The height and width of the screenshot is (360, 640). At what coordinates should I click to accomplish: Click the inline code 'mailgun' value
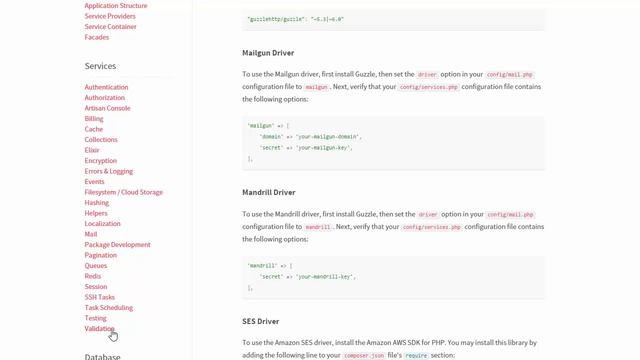click(x=316, y=87)
